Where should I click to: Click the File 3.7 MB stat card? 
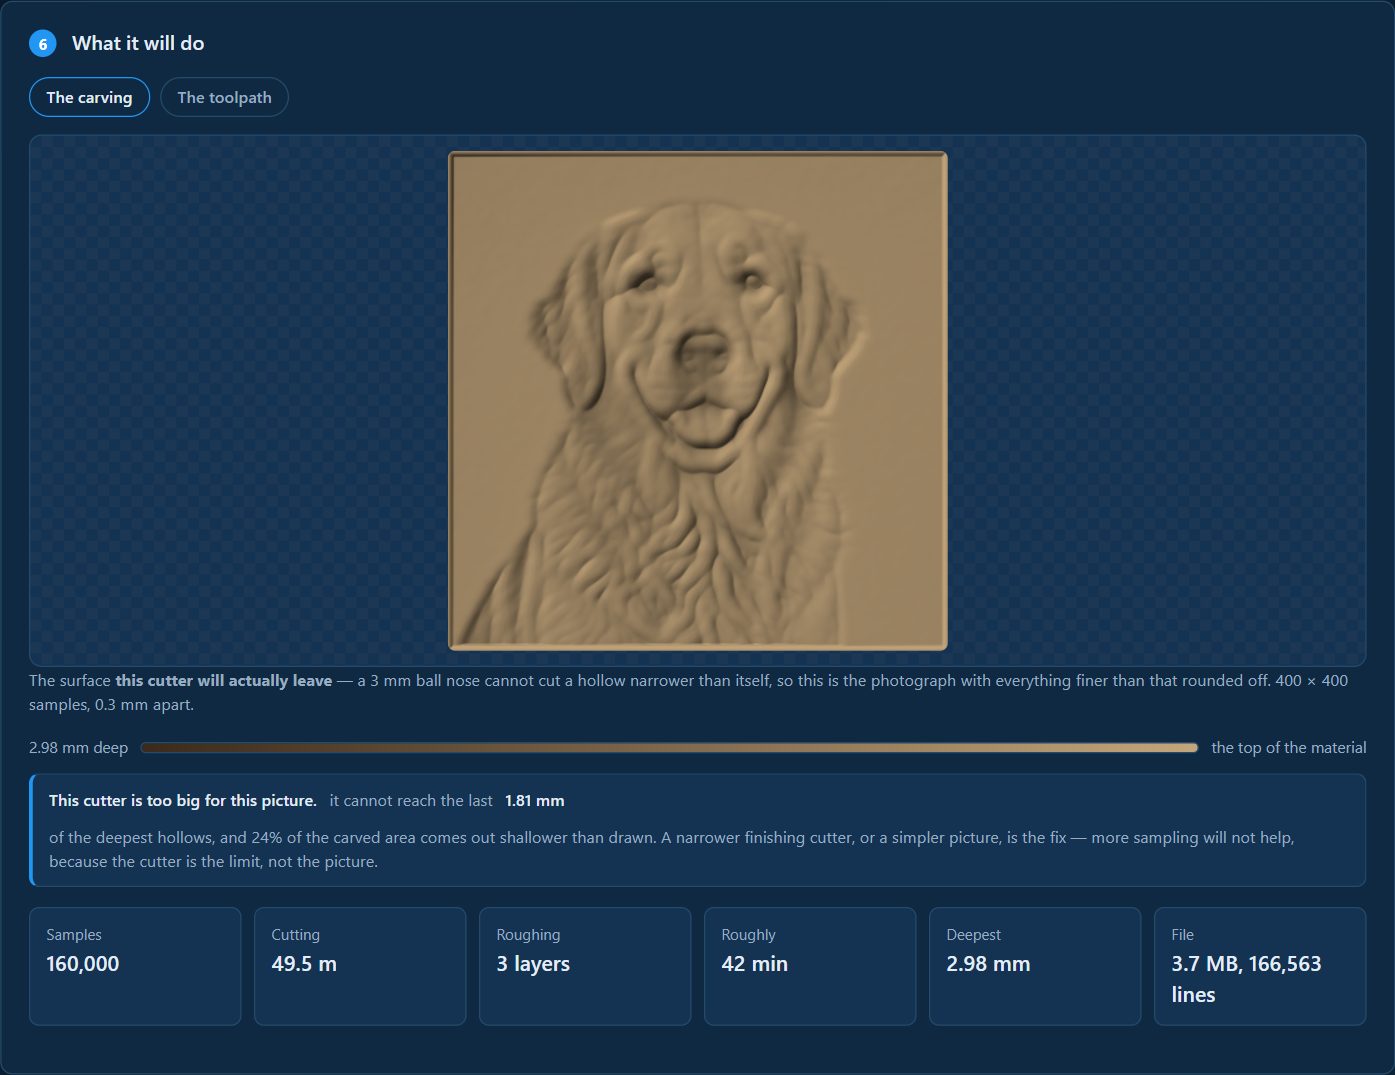1260,966
